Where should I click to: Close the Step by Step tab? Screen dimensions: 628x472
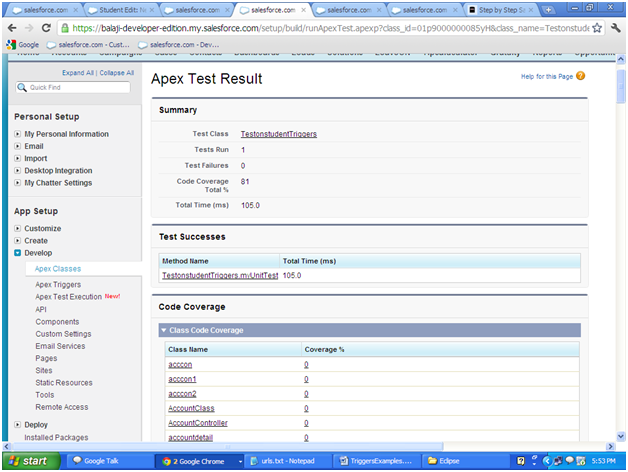pos(531,10)
